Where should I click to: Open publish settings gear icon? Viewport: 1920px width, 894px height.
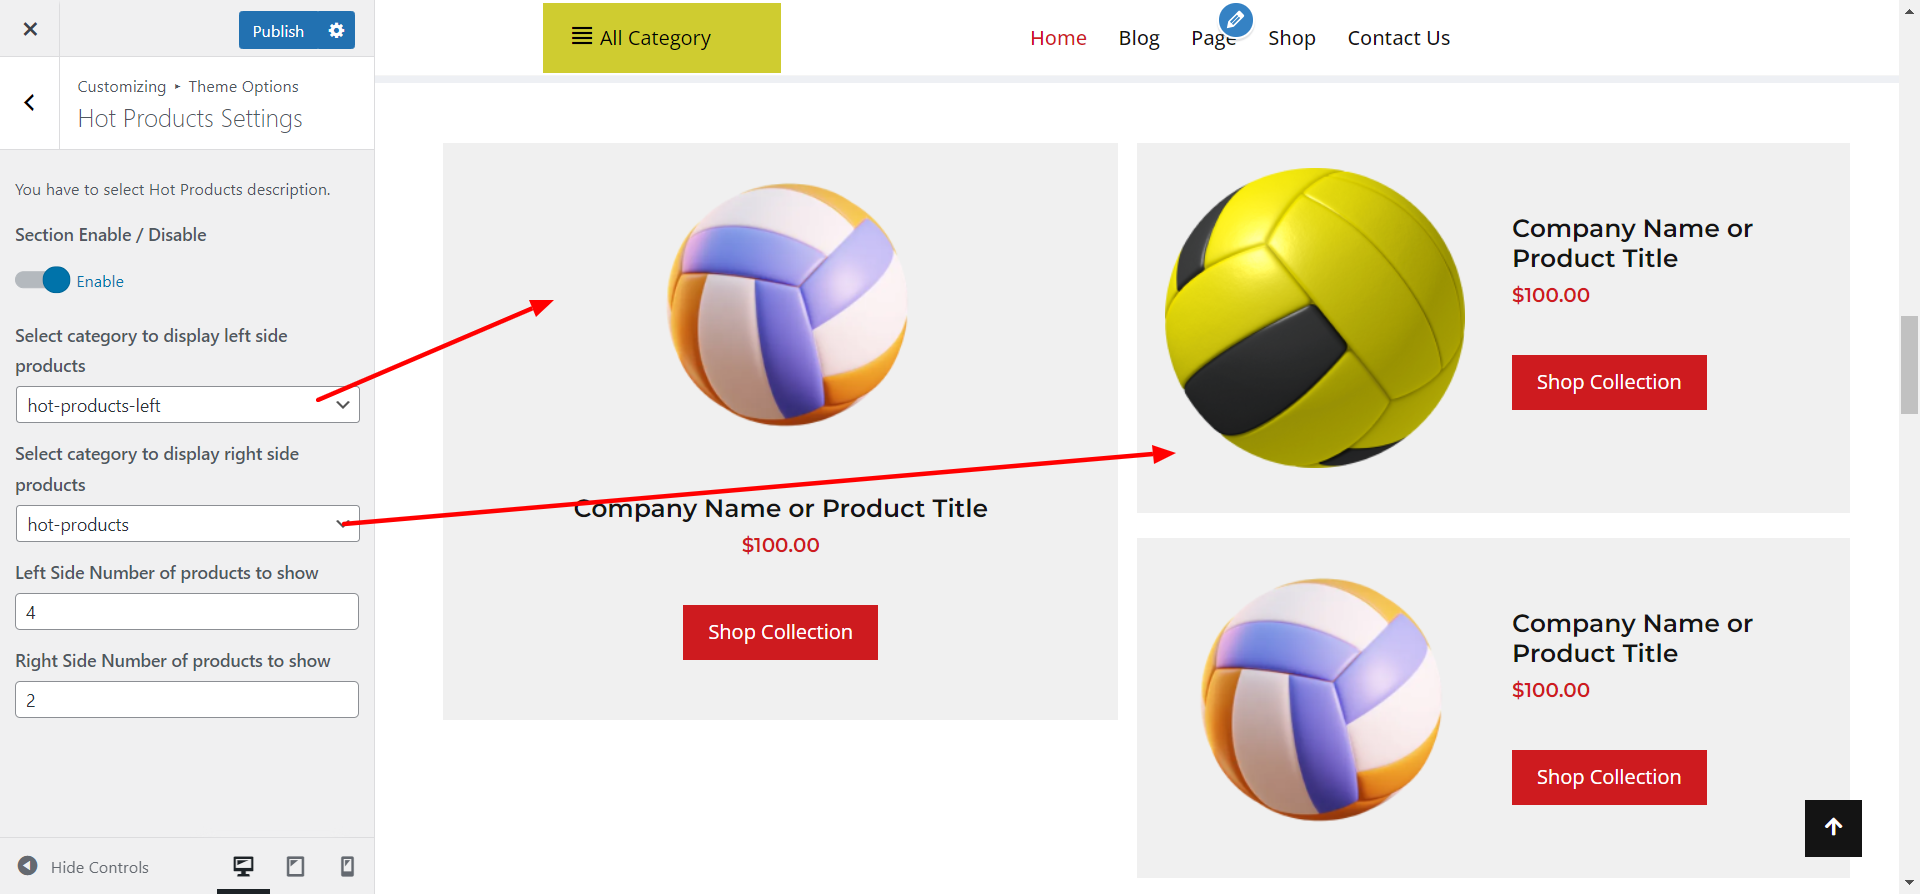(x=337, y=30)
